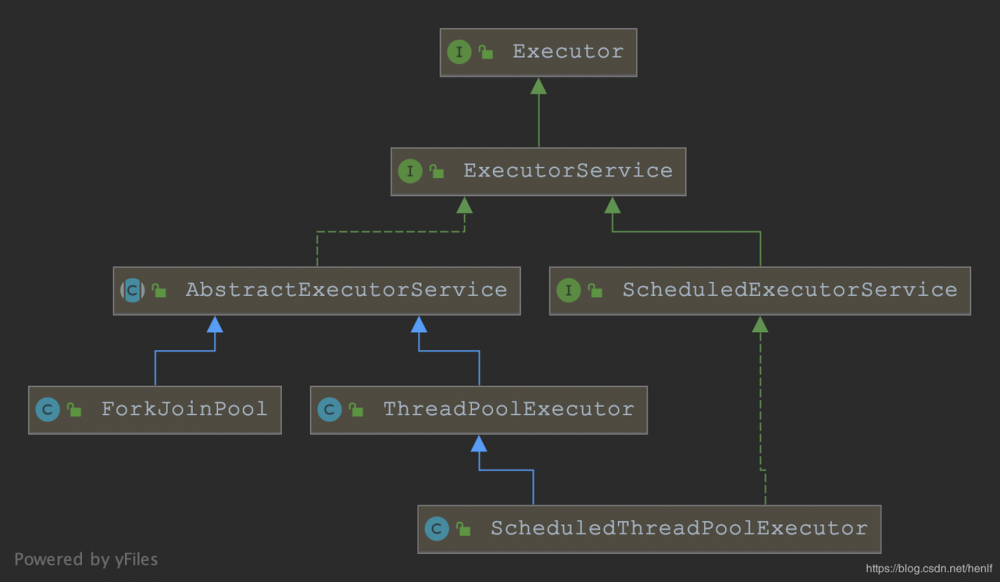Click the interface icon on Executor node
Screen dimensions: 1000x582
pos(460,52)
